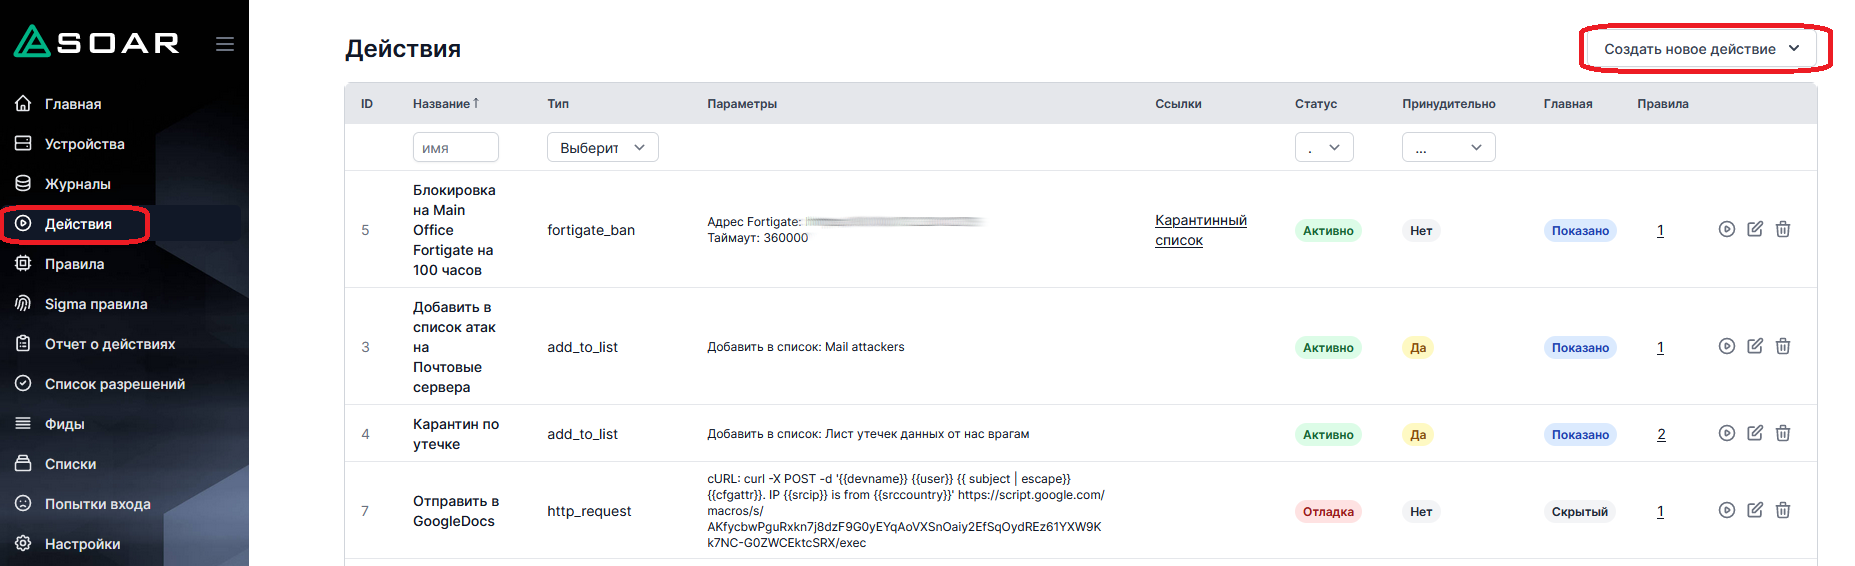Screen dimensions: 1855x566
Task: Open the Статус filter dropdown
Action: click(x=1323, y=147)
